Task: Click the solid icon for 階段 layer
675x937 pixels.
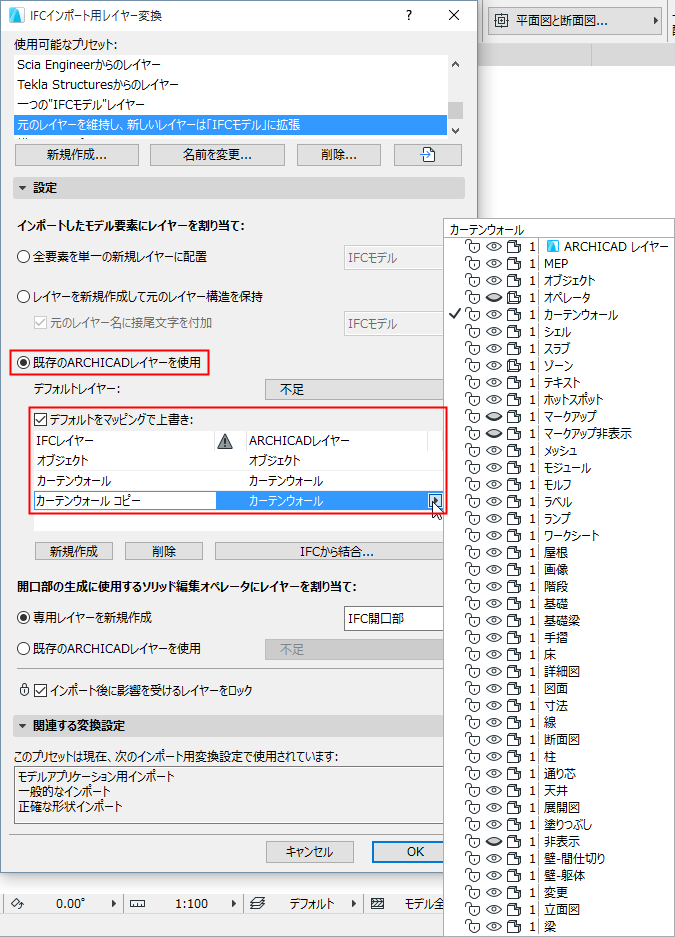Action: click(x=514, y=586)
